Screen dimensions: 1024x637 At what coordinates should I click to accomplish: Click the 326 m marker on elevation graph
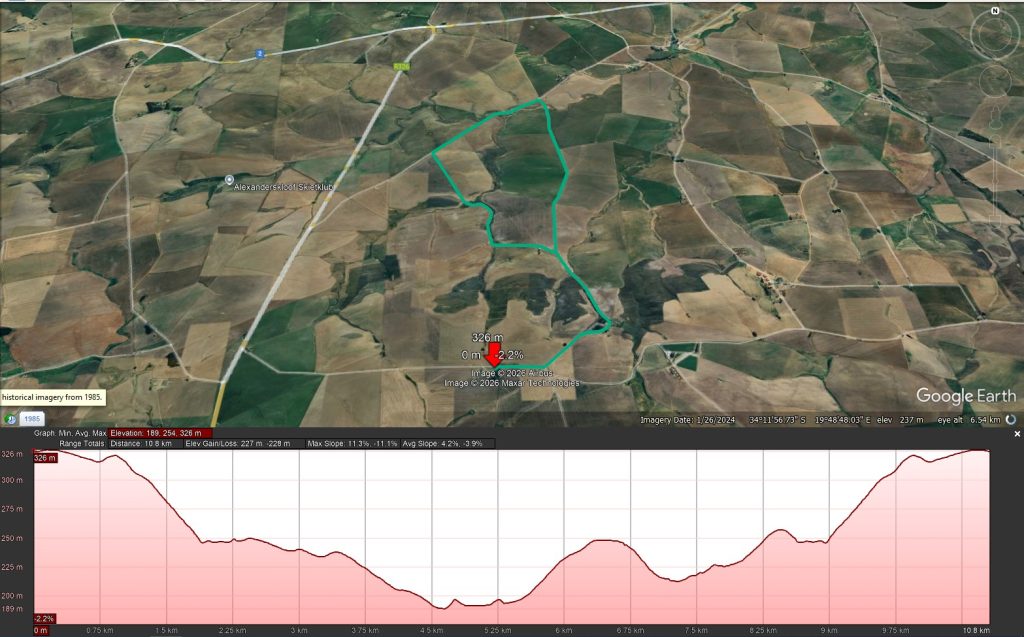[45, 458]
